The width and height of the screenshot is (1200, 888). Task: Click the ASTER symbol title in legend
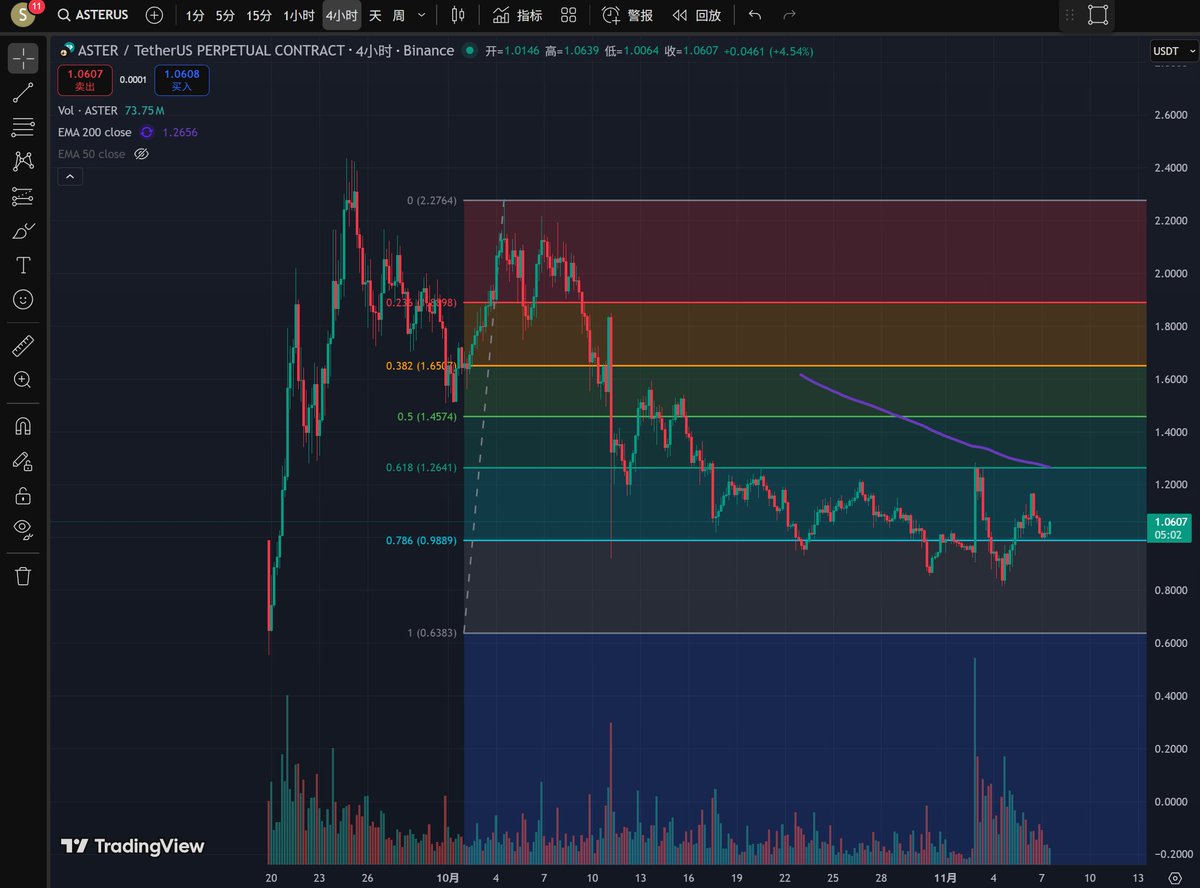click(x=267, y=50)
